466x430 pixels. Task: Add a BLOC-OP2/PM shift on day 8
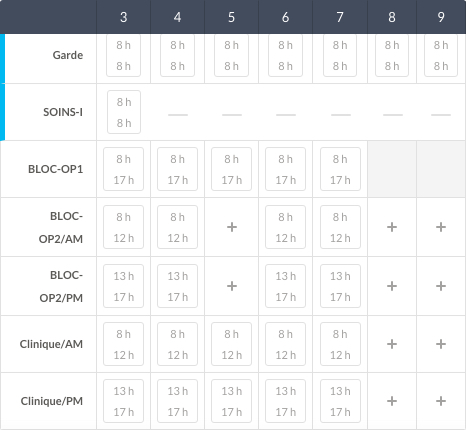[x=392, y=286]
